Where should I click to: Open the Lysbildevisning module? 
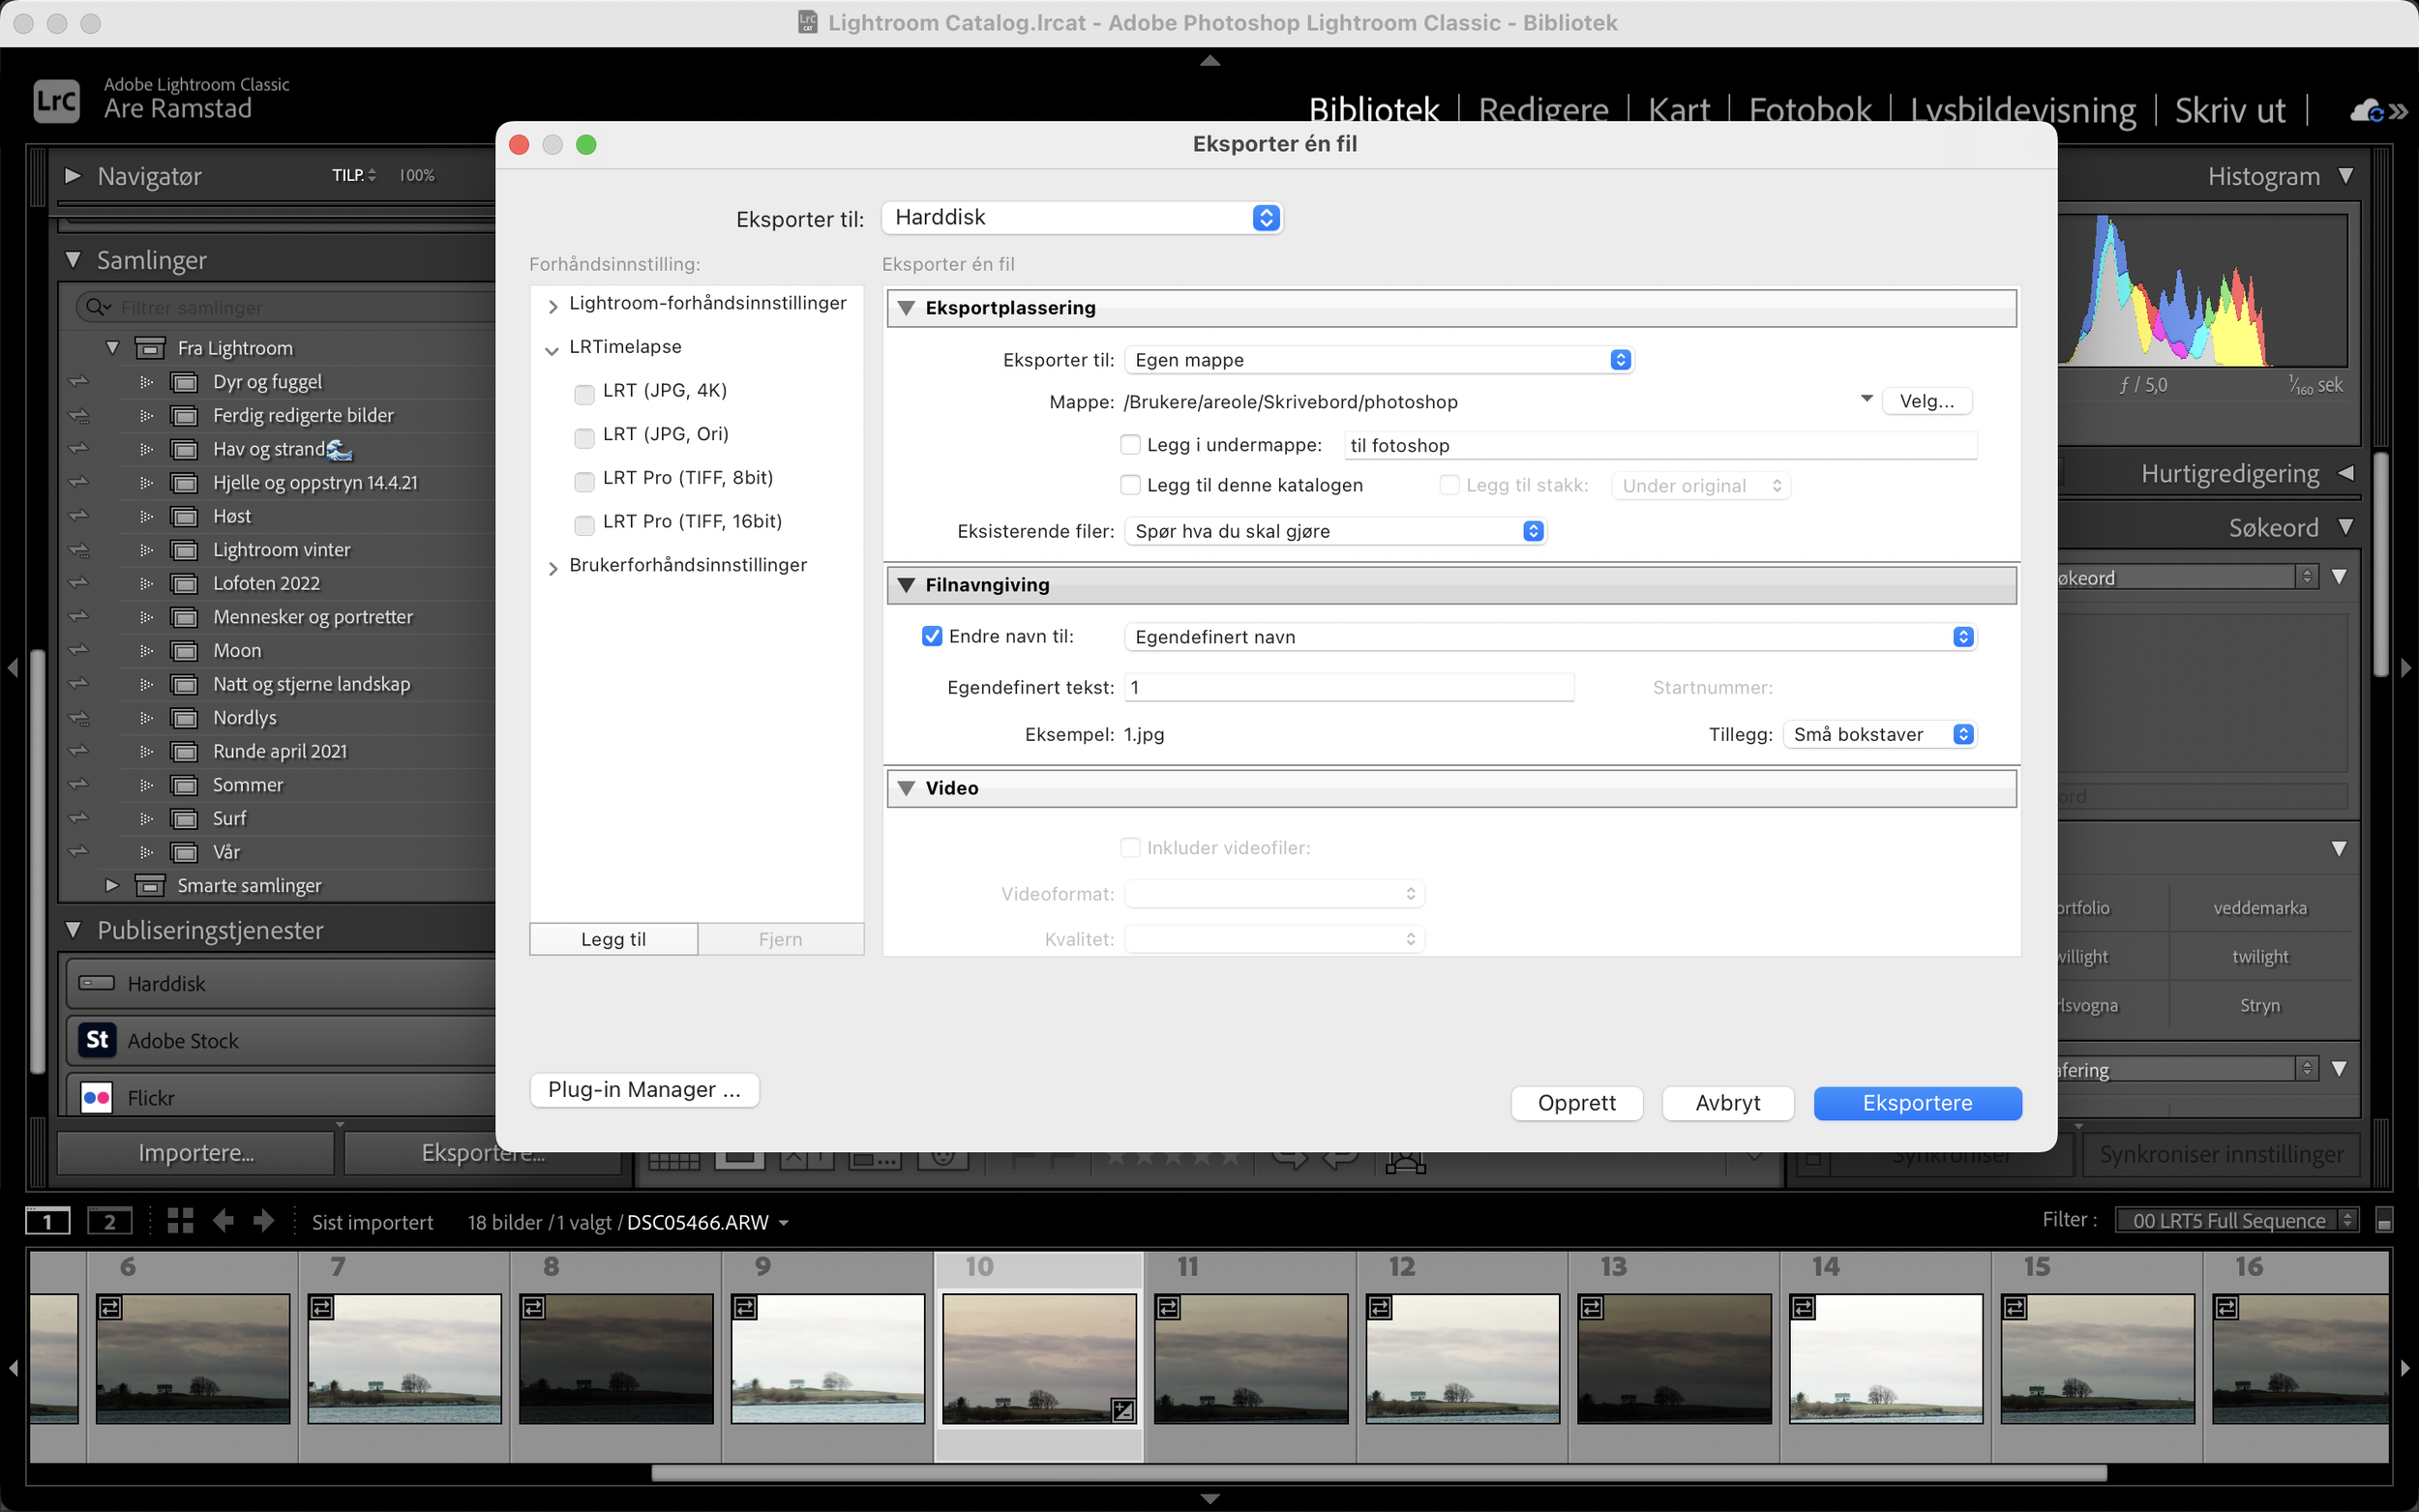coord(2023,110)
